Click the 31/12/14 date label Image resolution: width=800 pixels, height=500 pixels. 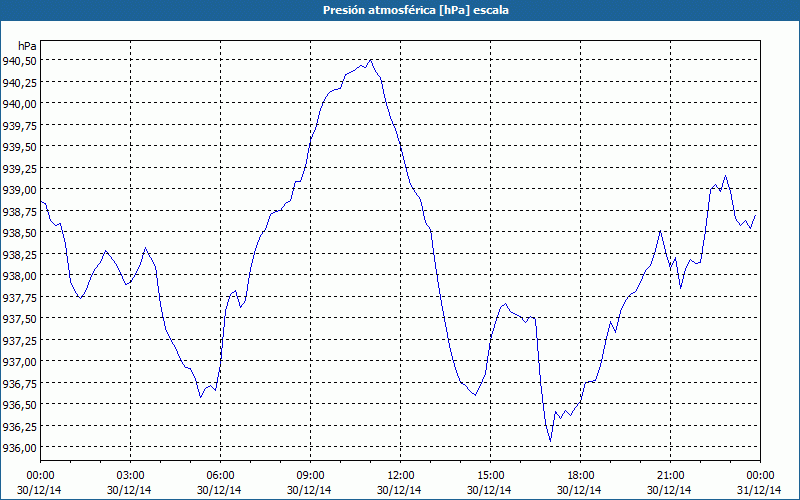[759, 490]
